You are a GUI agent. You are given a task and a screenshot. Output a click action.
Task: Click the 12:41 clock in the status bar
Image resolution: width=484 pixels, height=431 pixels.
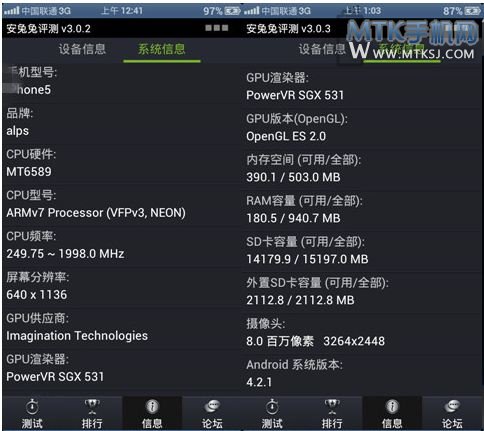122,11
